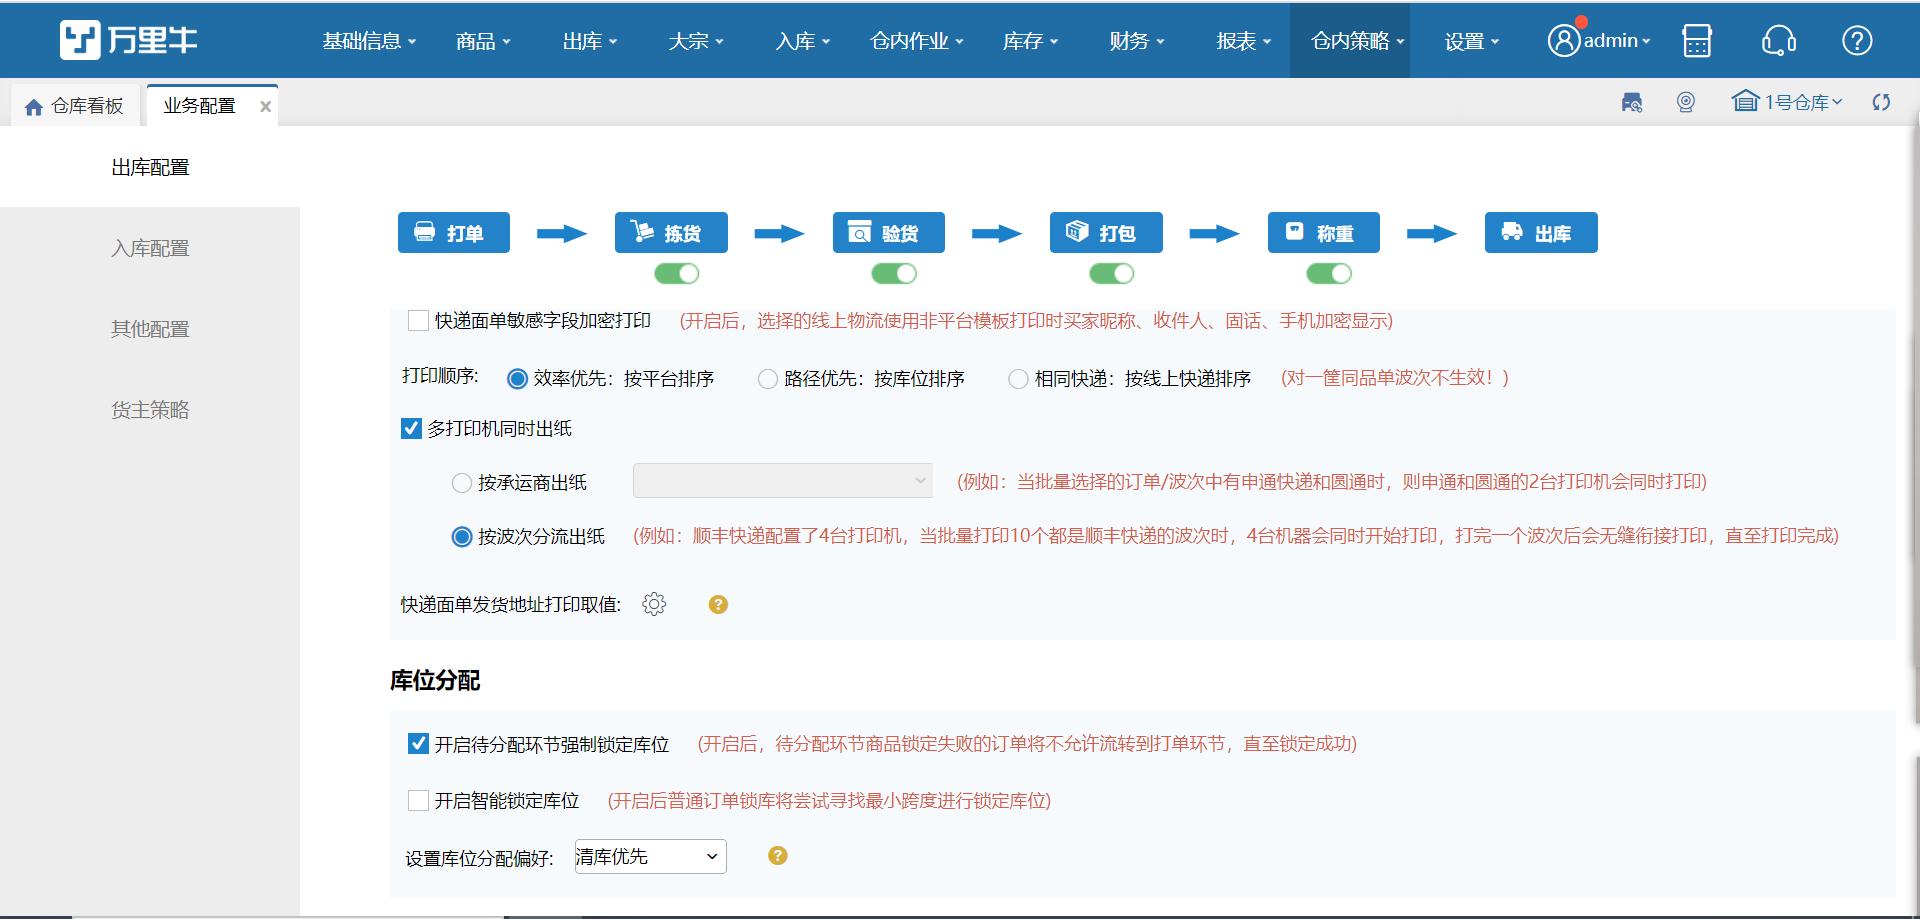Viewport: 1920px width, 919px height.
Task: Click the help icon beside 发货地址打印取值
Action: 718,604
